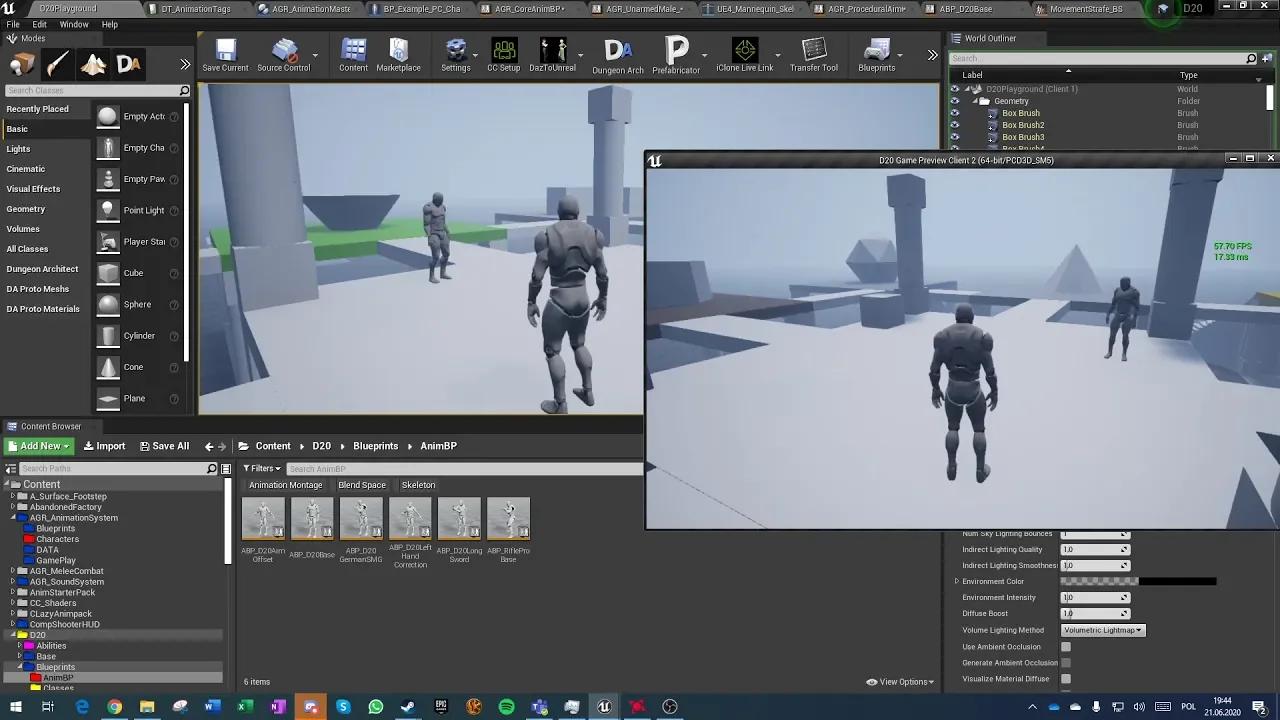Open View Options in Content Browser
This screenshot has width=1280, height=720.
898,681
